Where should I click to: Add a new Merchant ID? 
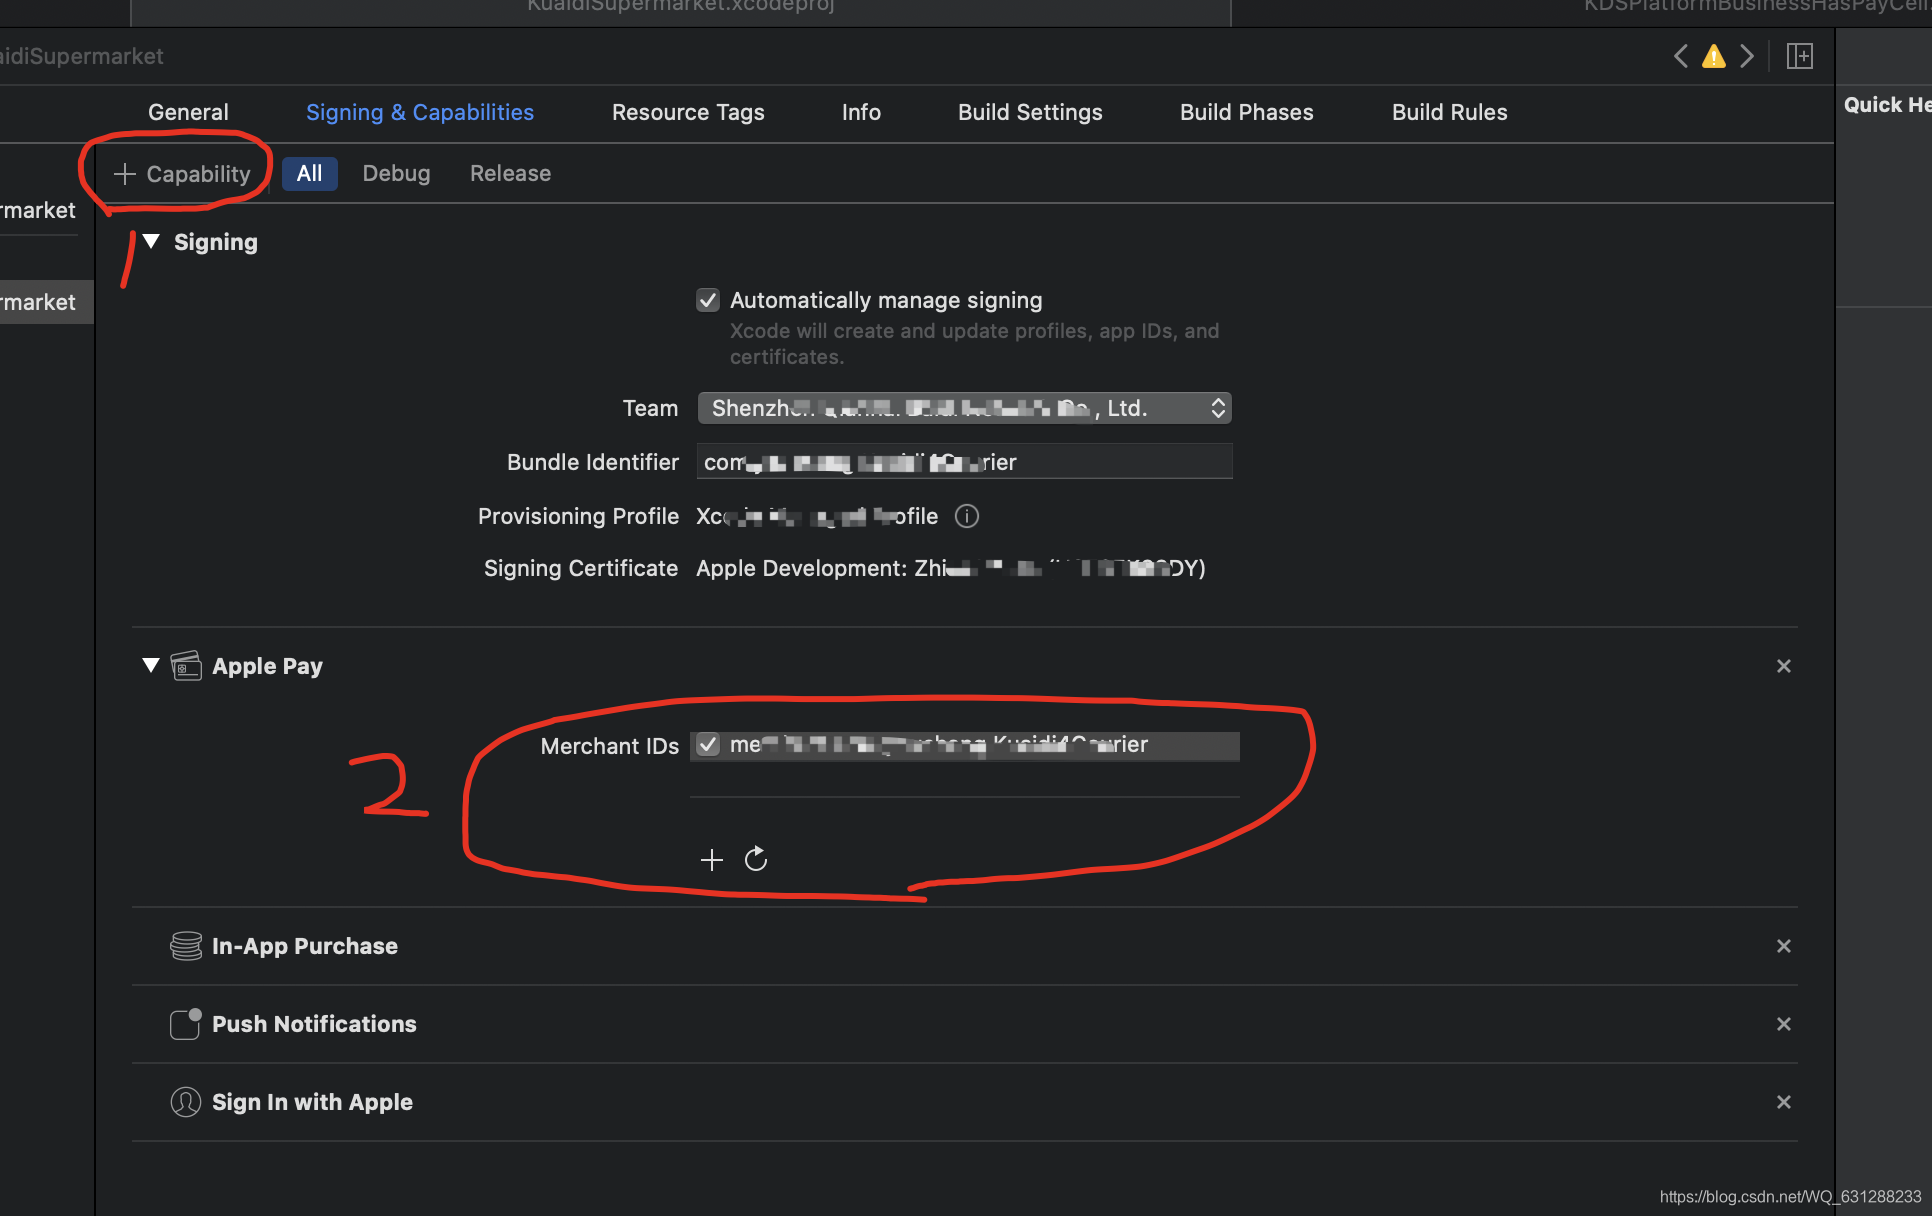click(712, 860)
